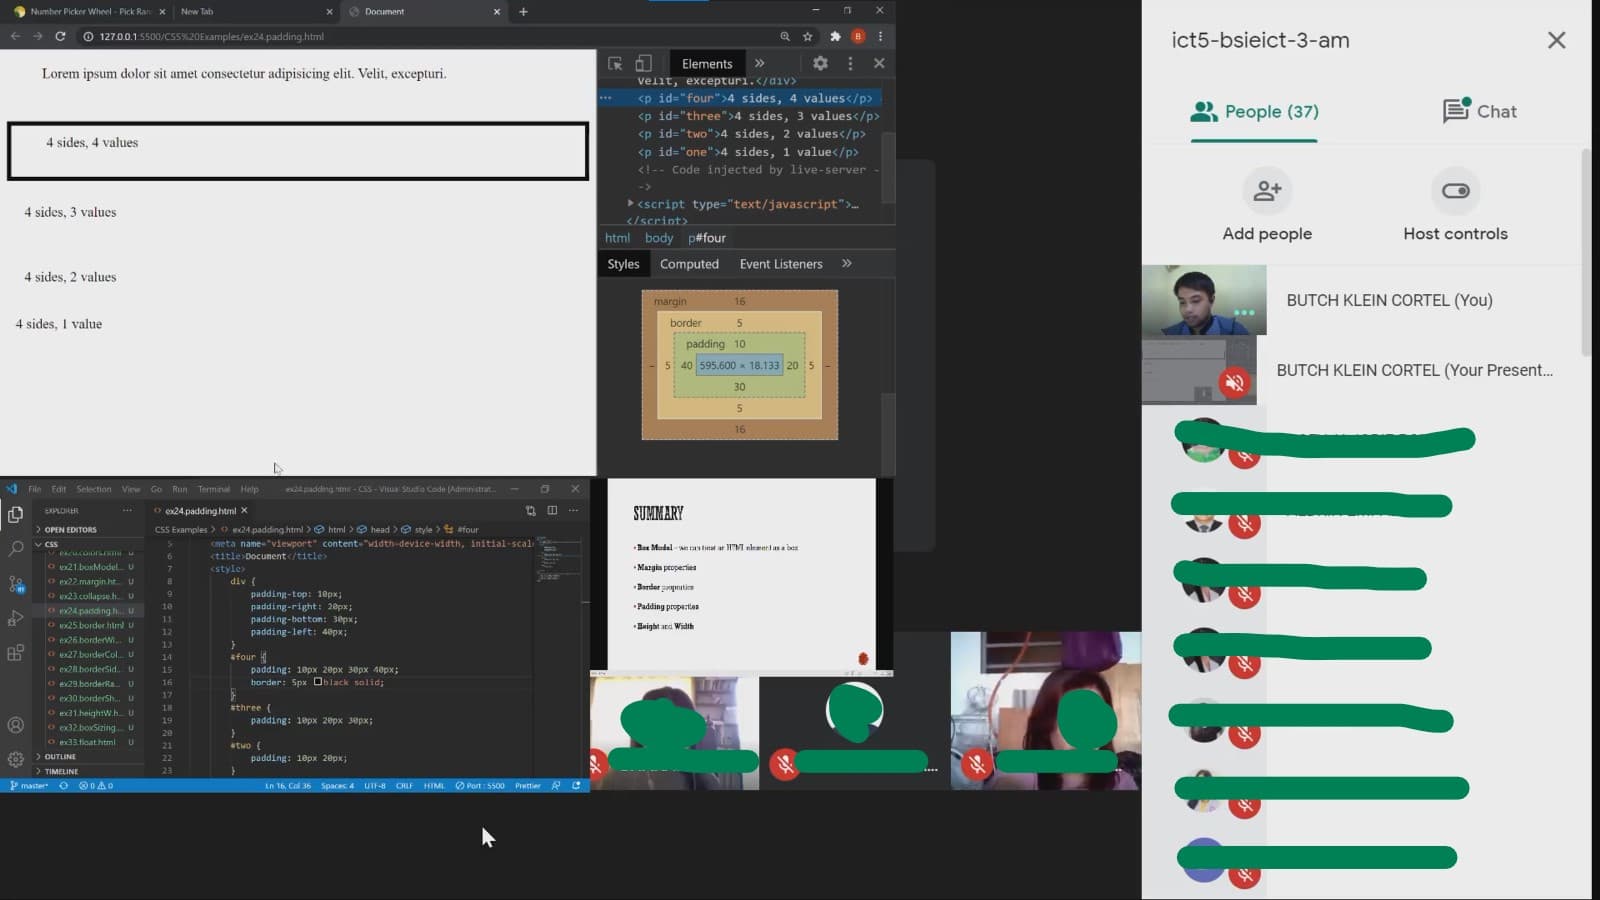Click the feedback icon in VS Code status bar
1600x900 pixels.
[556, 785]
